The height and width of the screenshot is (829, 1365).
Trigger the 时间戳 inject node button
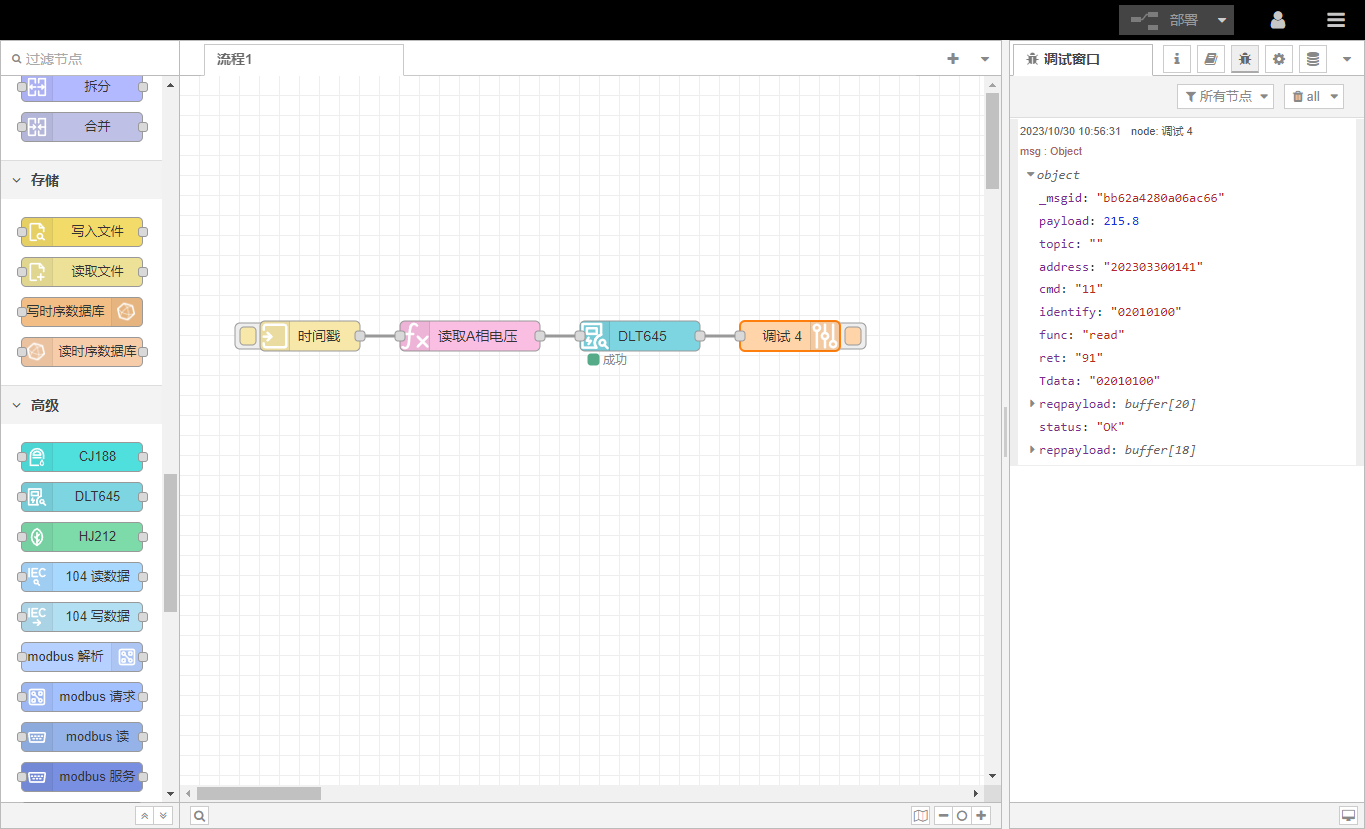coord(247,336)
